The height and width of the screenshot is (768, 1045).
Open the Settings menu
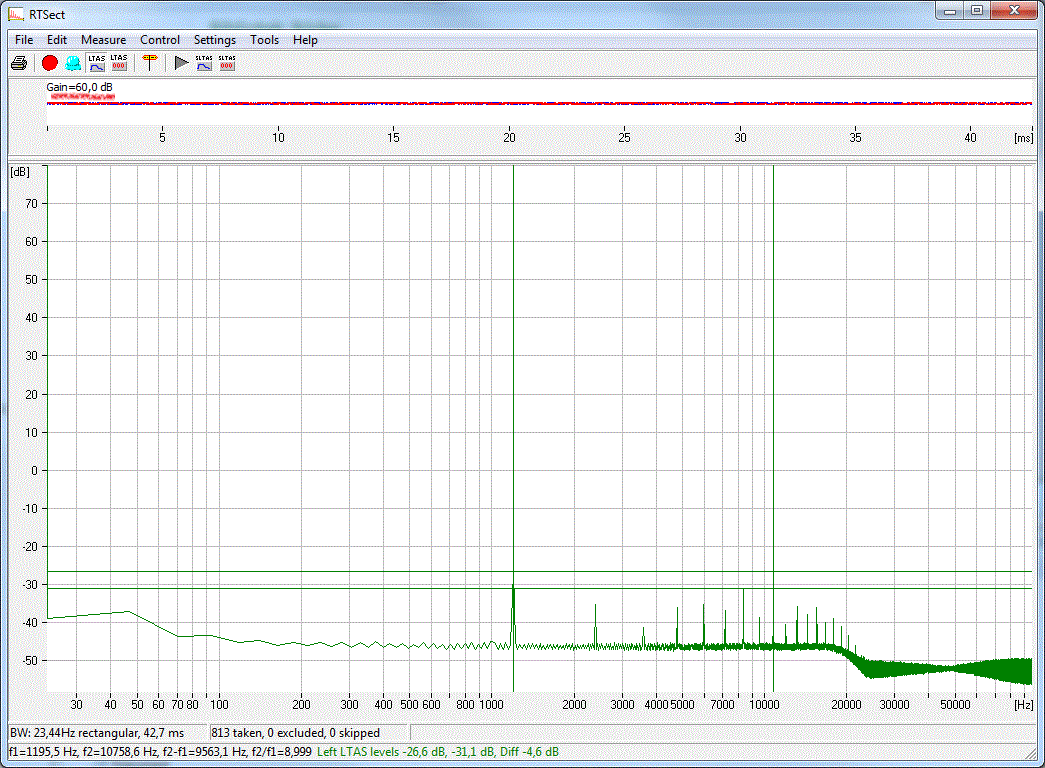215,40
